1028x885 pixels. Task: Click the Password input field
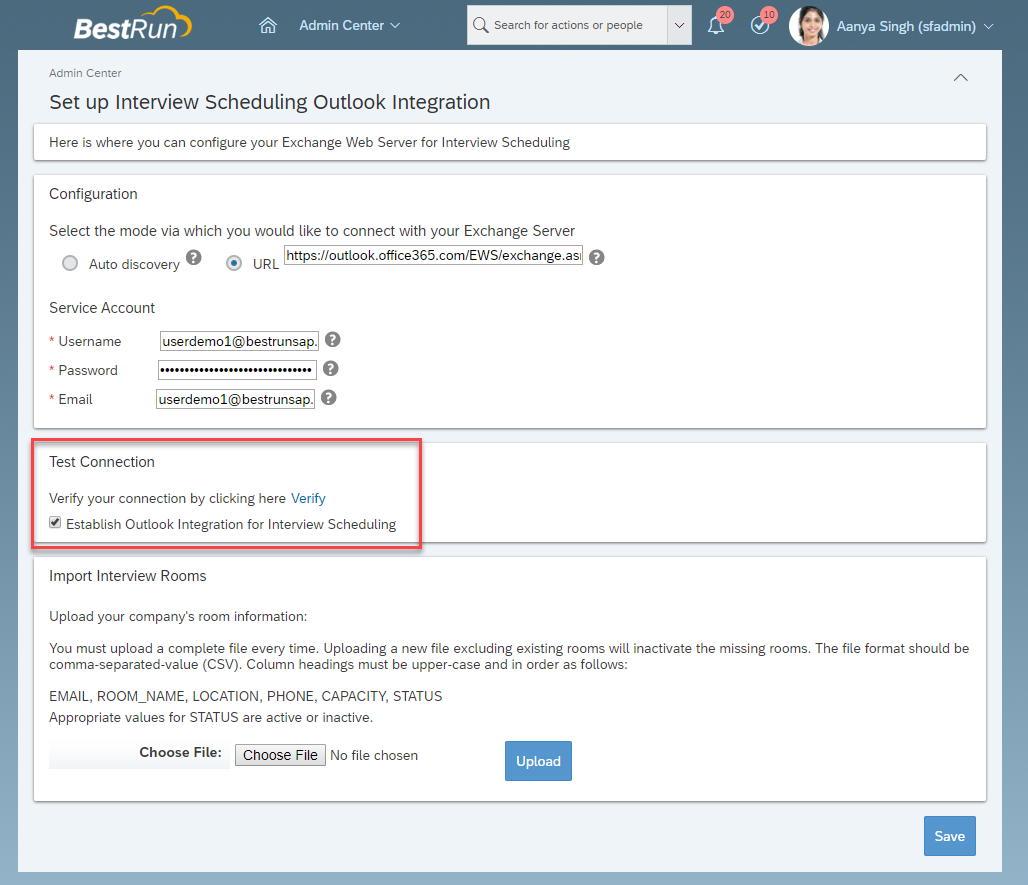(x=237, y=370)
